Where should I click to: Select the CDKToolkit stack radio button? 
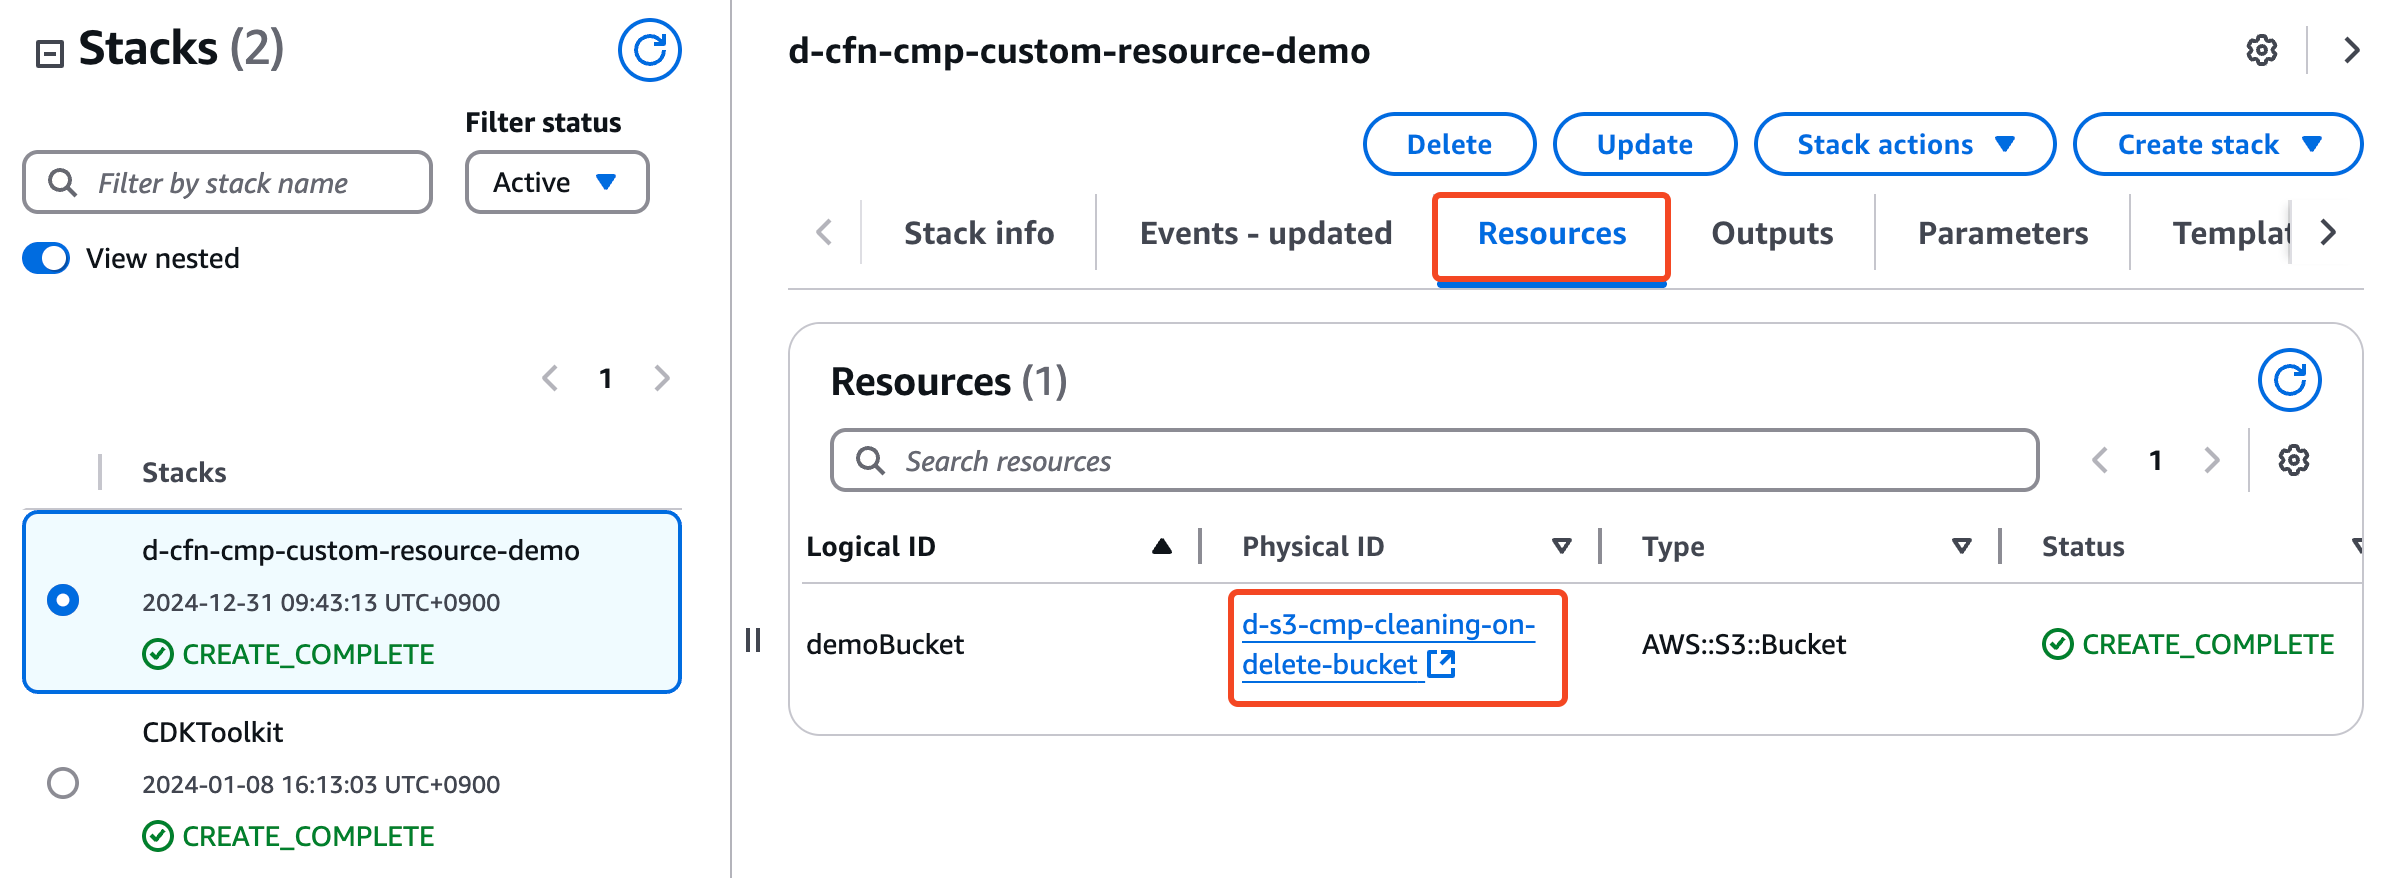point(63,782)
